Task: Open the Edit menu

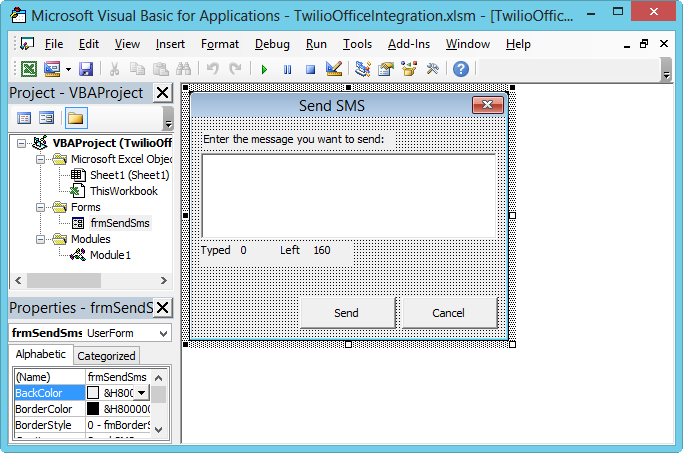Action: point(89,44)
